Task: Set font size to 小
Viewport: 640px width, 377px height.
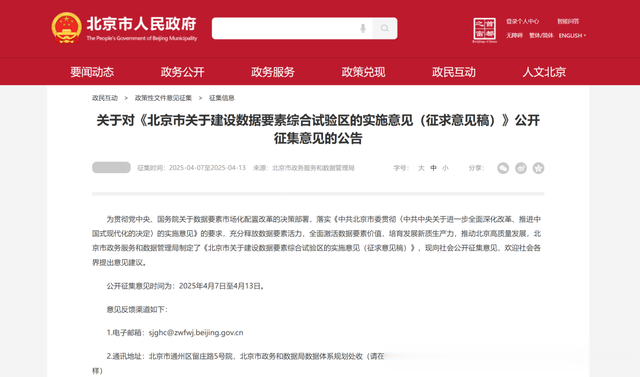Action: [x=445, y=168]
